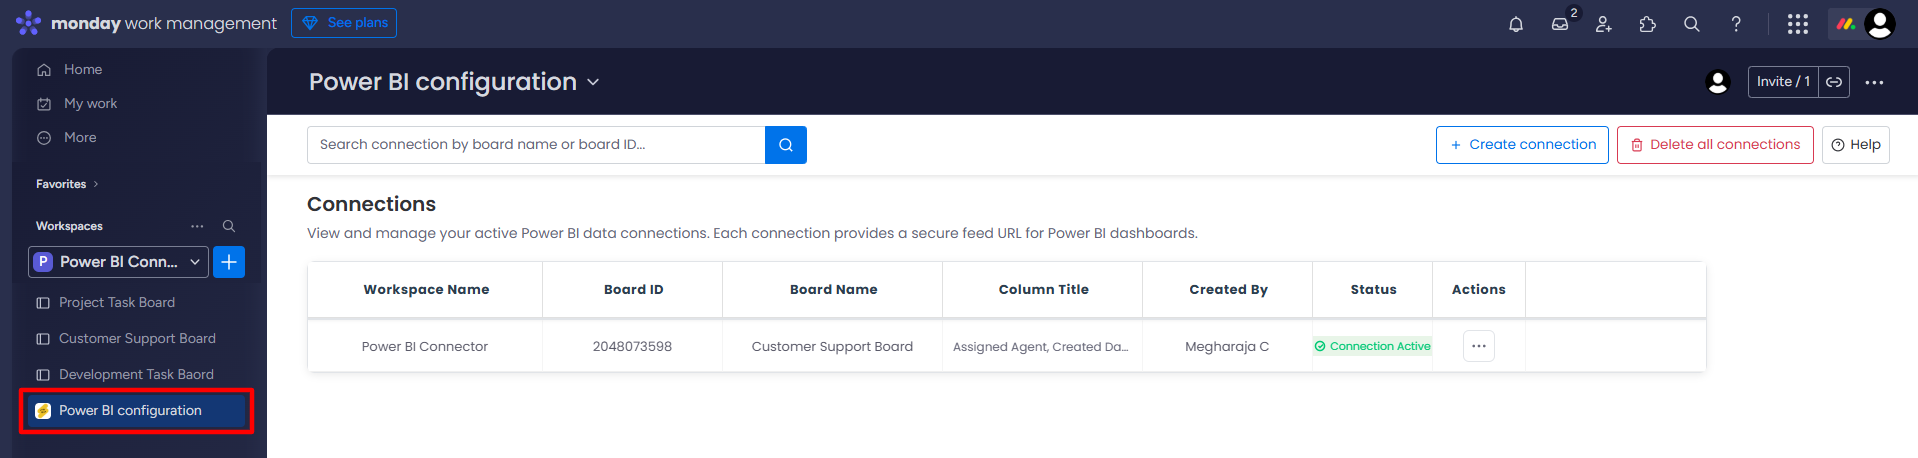Open the inbox with 2 updates
This screenshot has width=1918, height=458.
[1560, 24]
